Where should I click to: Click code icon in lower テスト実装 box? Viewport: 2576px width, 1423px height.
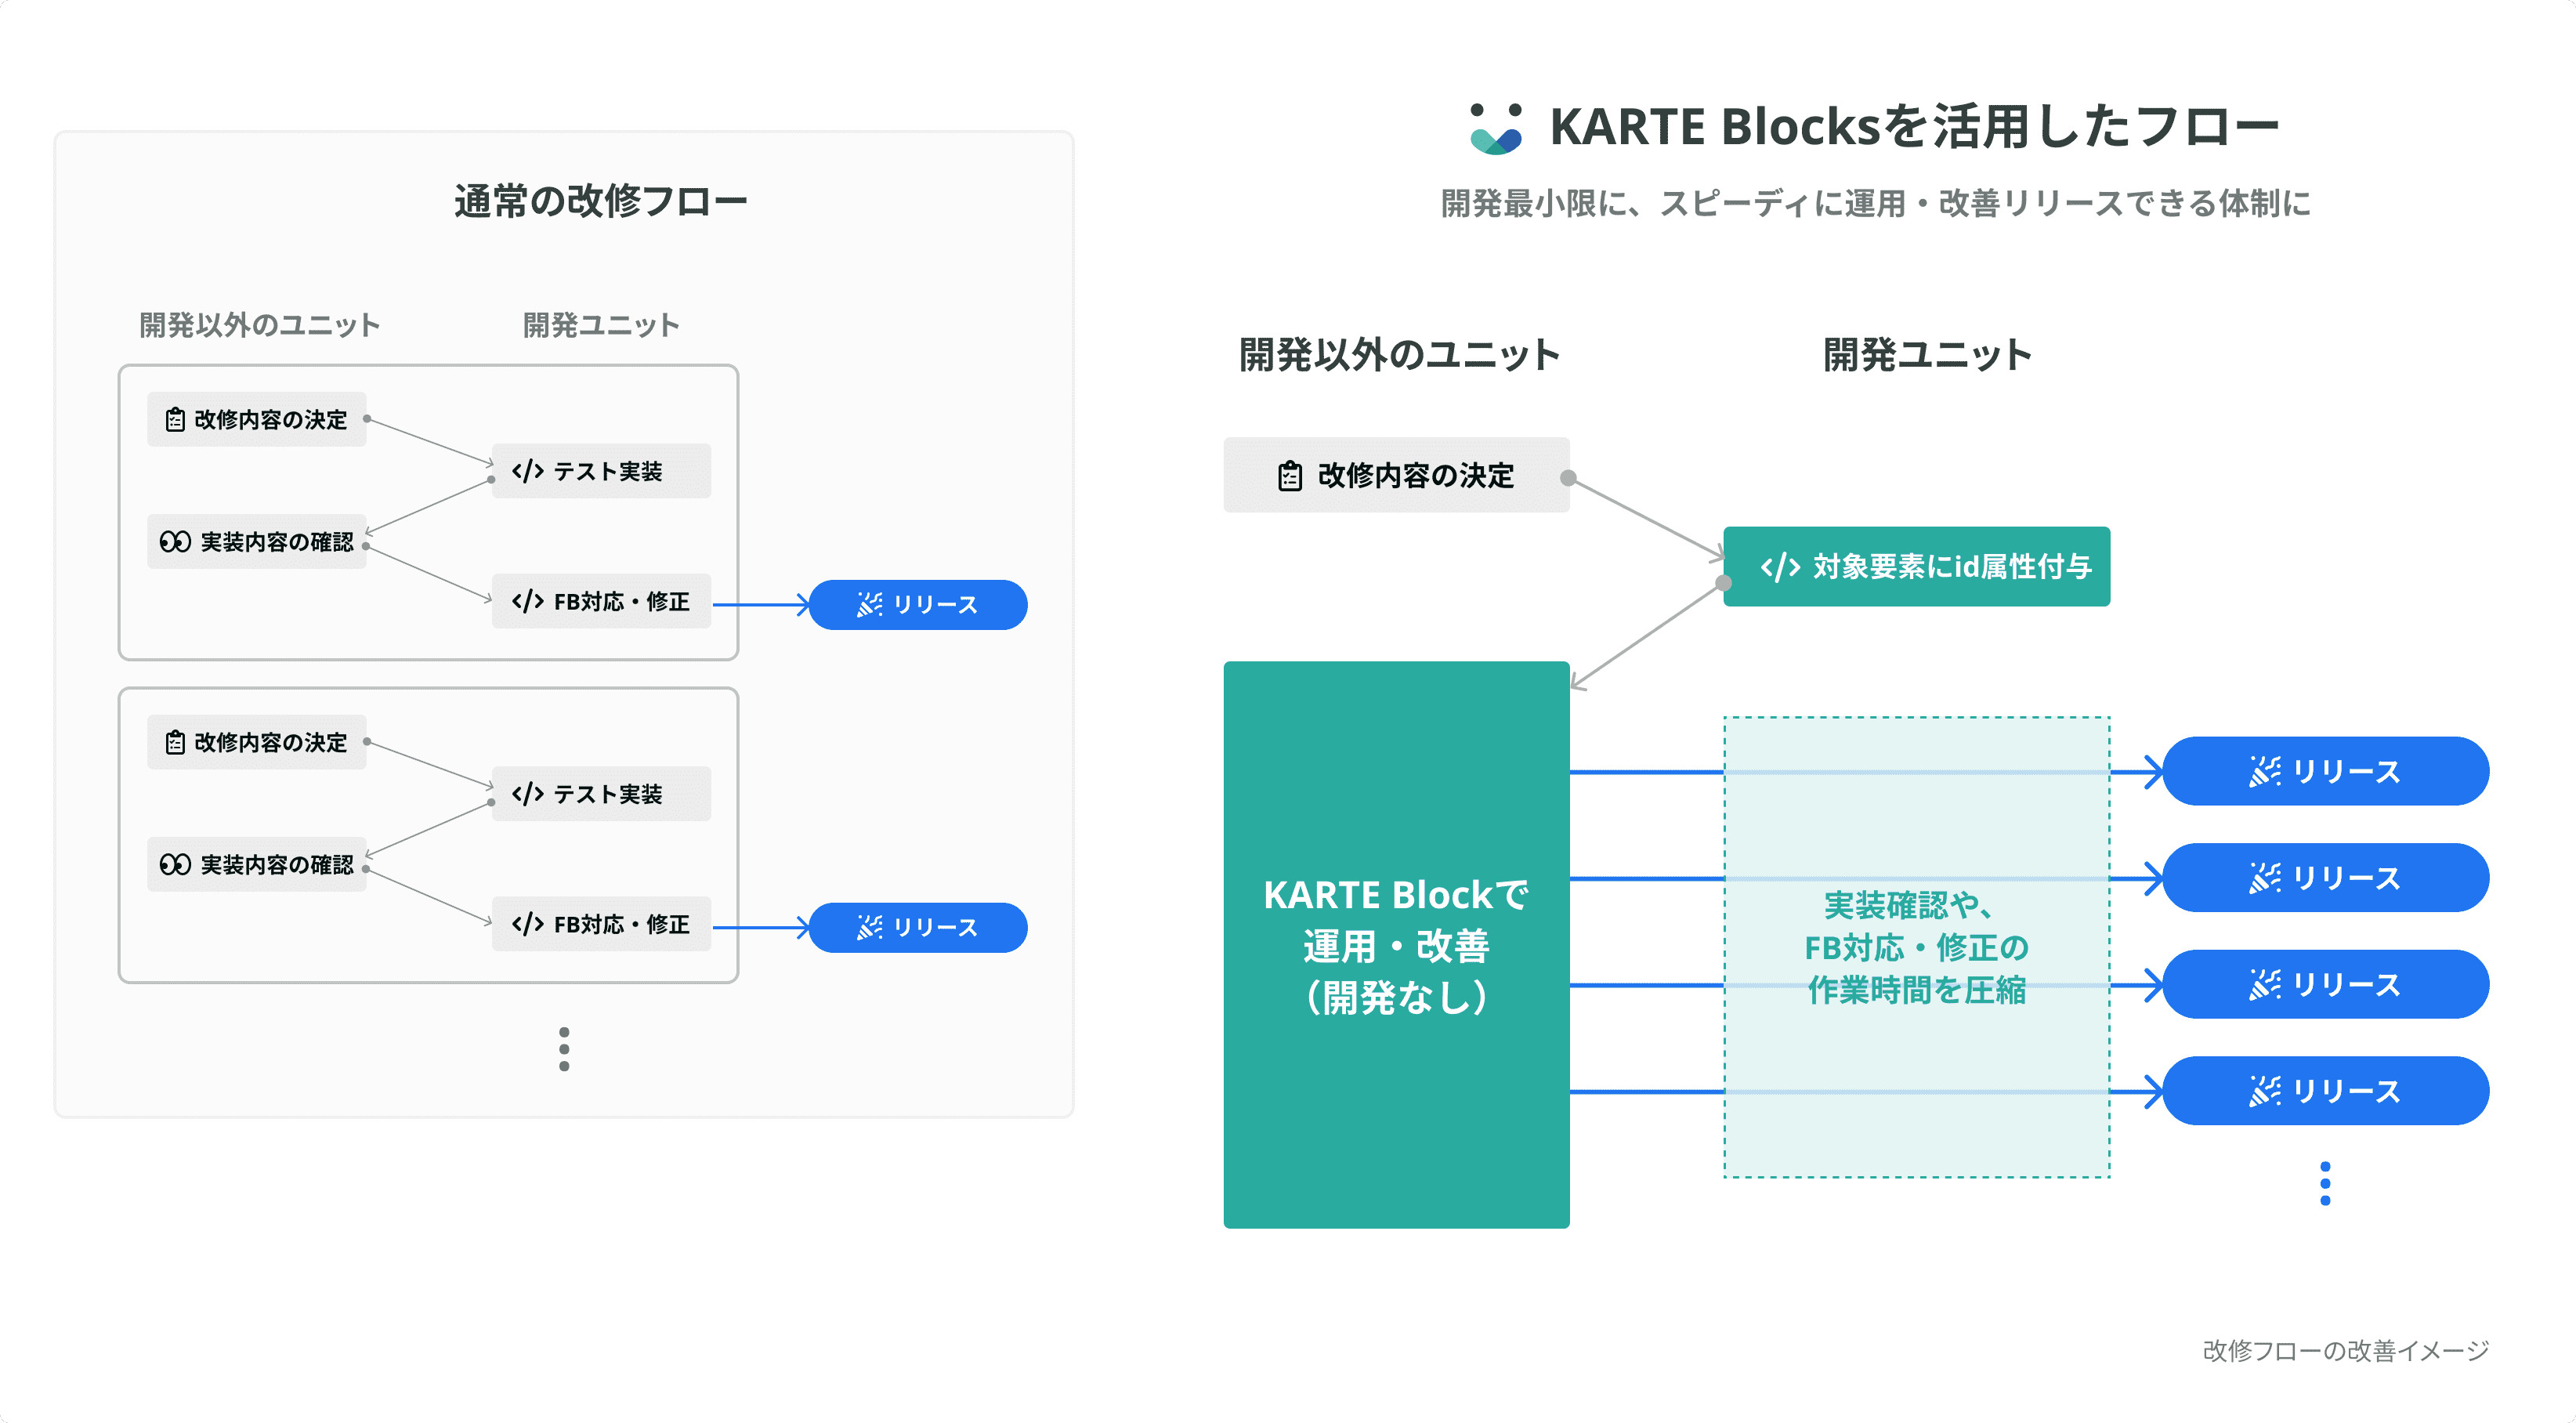point(527,794)
